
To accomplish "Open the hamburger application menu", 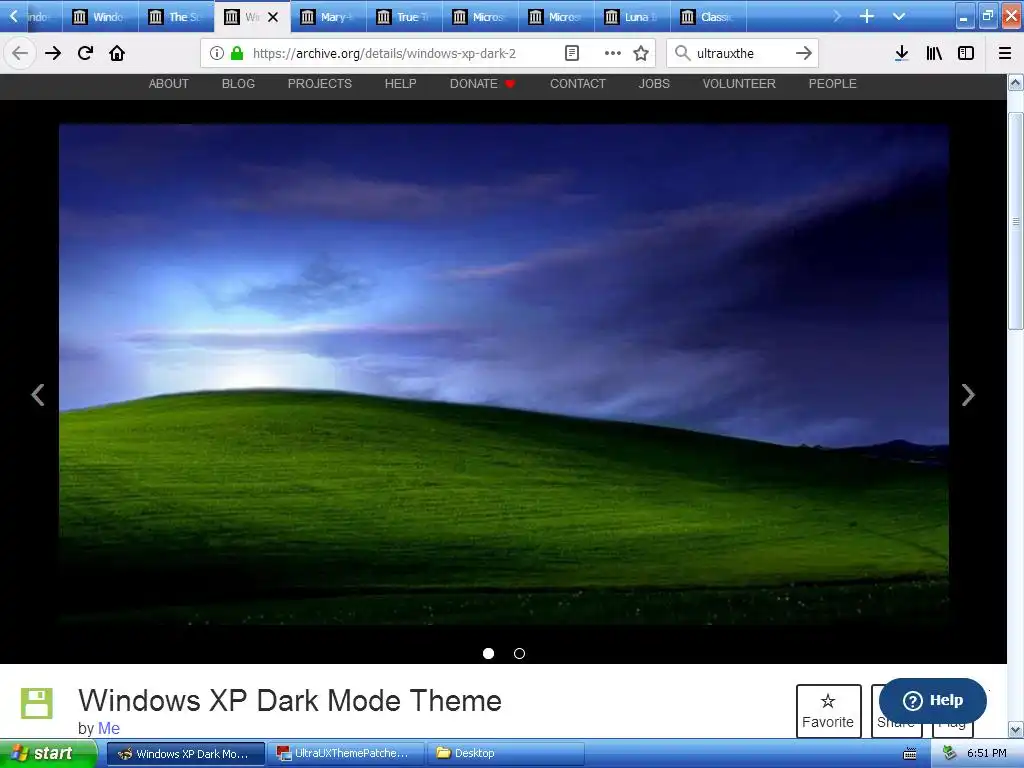I will (x=1005, y=53).
